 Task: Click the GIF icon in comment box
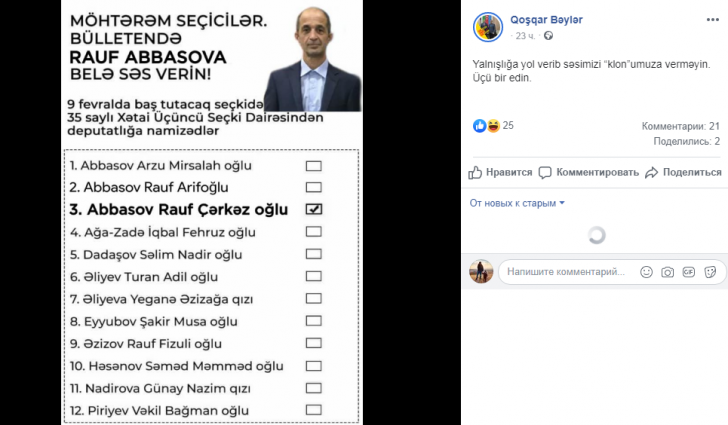click(x=688, y=271)
